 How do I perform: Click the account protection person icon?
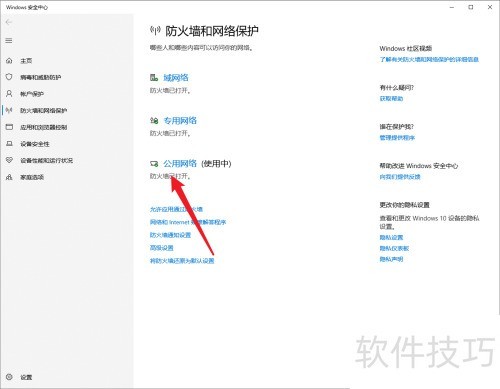pyautogui.click(x=9, y=94)
